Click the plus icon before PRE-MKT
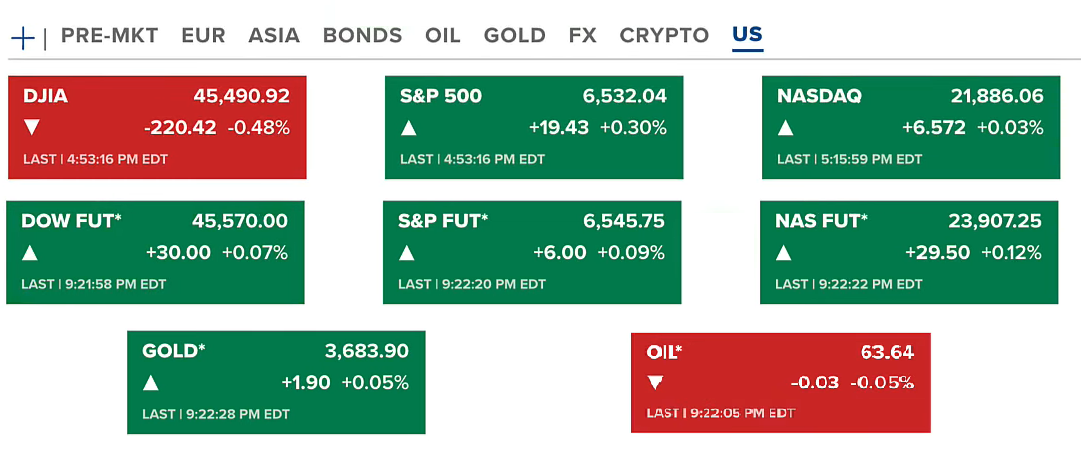Screen dimensions: 1081x459 [23, 38]
